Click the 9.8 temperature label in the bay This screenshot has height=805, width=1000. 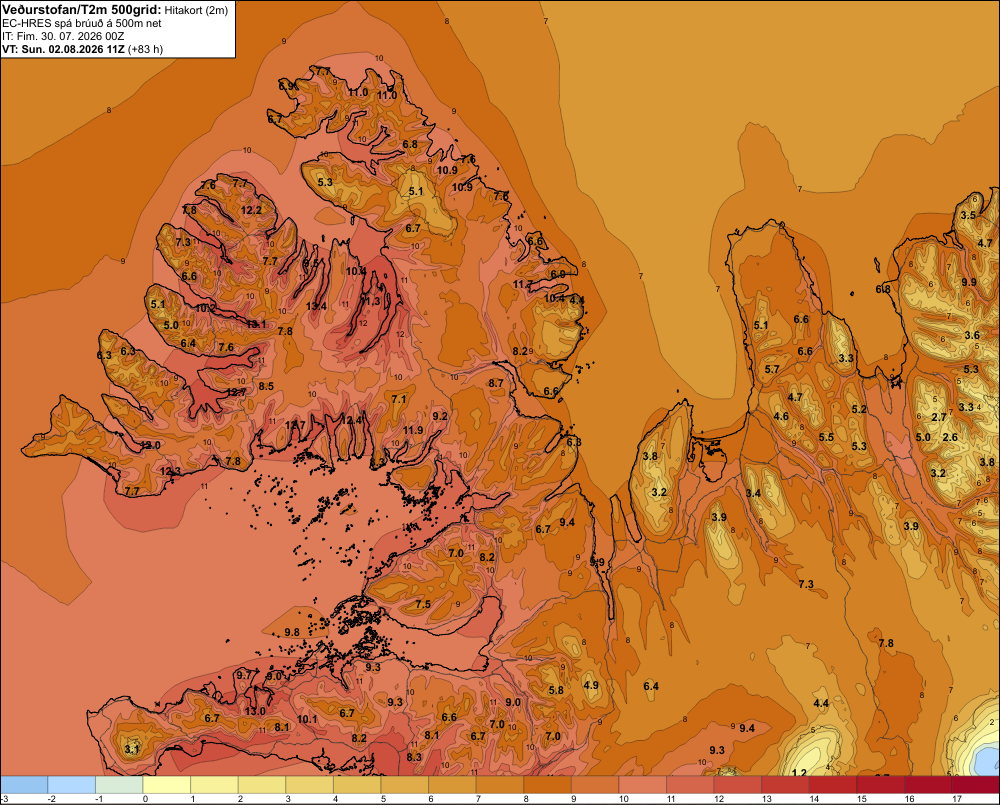[292, 632]
